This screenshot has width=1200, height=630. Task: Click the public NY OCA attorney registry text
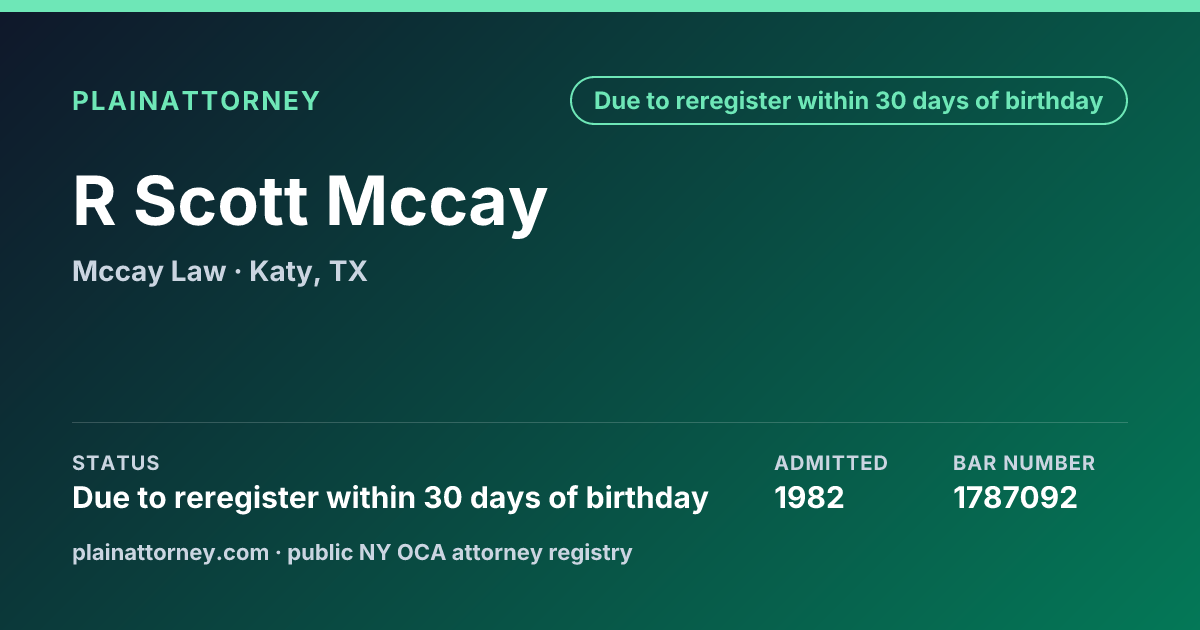460,552
